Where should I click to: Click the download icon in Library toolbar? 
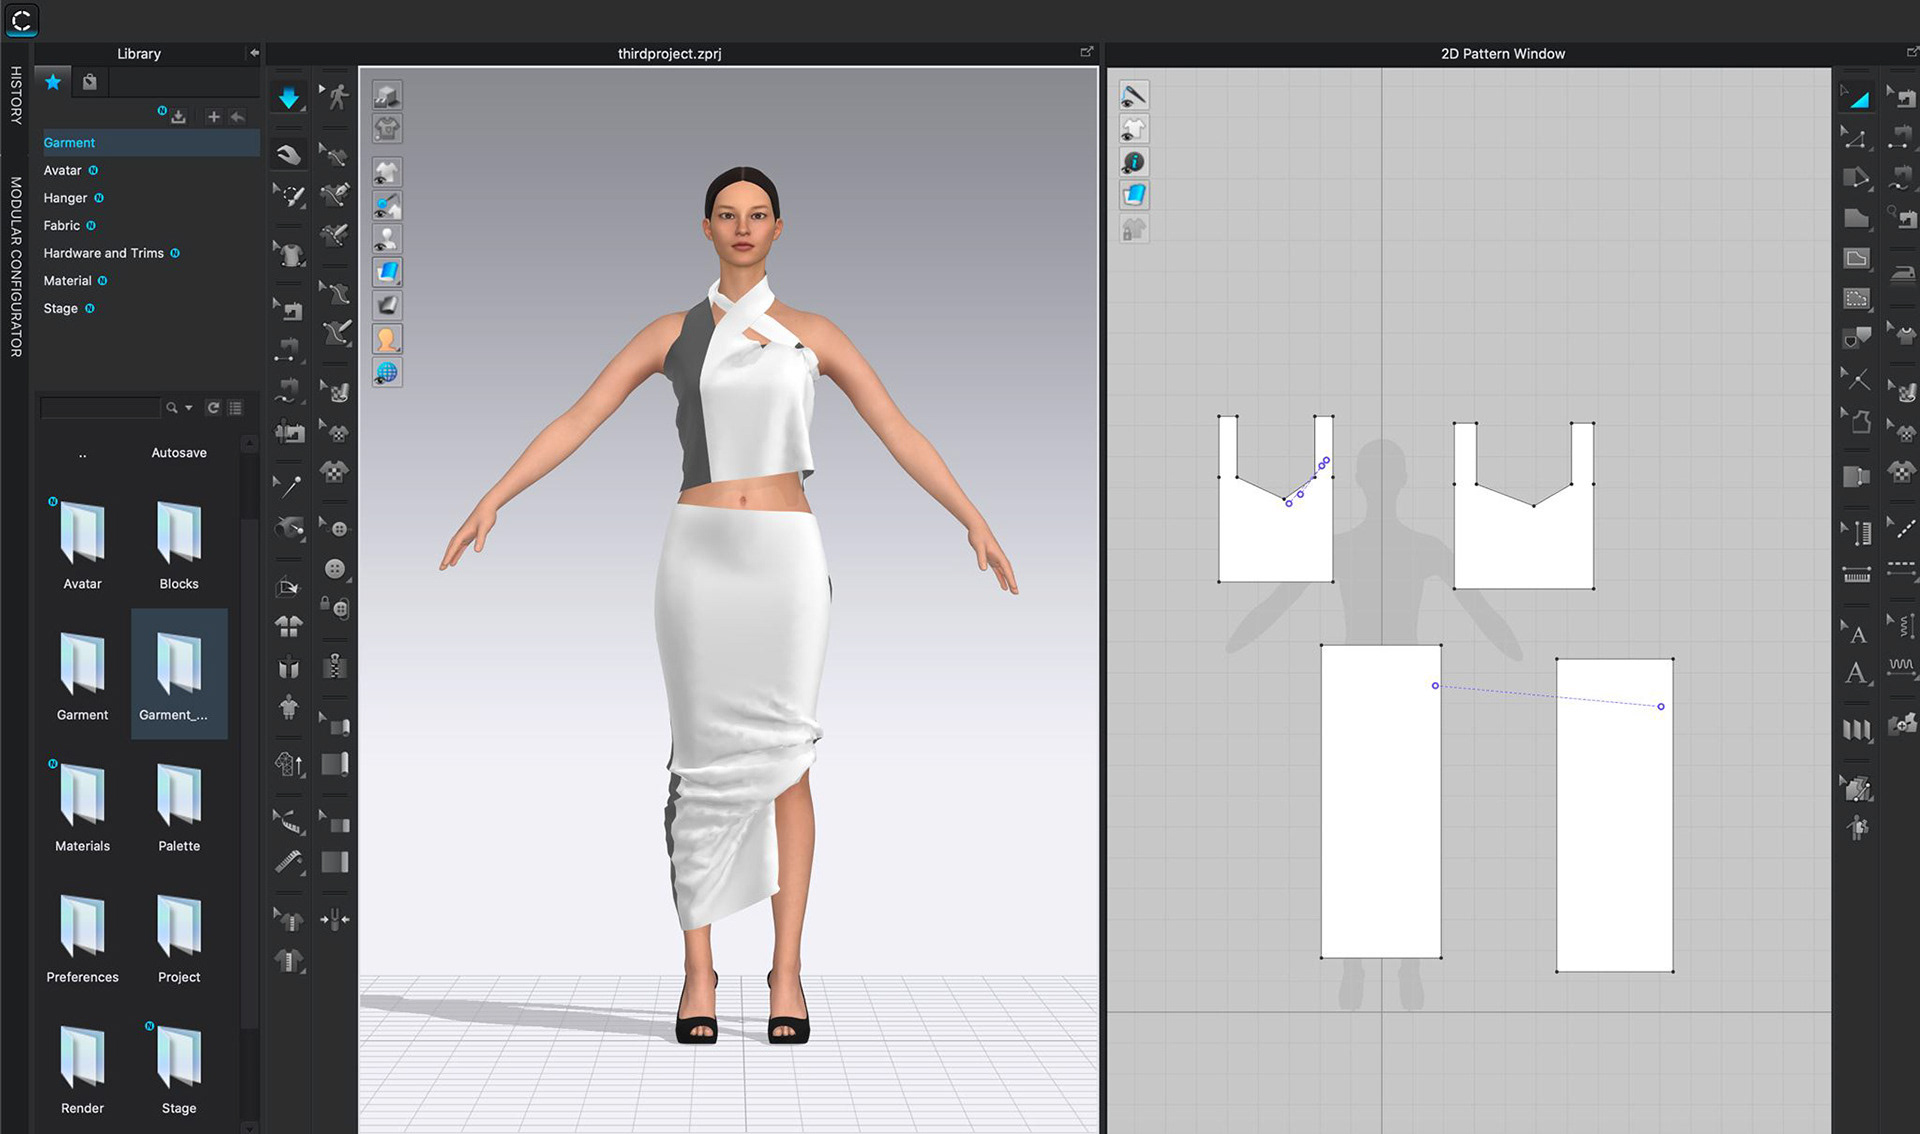(x=178, y=117)
